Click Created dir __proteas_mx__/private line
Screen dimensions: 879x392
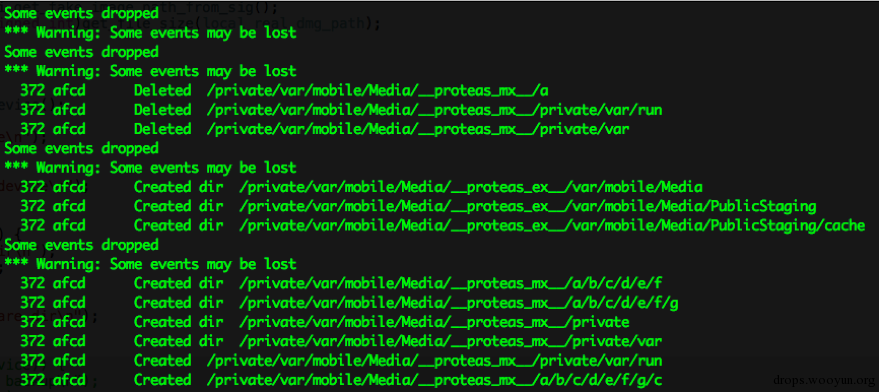click(325, 322)
